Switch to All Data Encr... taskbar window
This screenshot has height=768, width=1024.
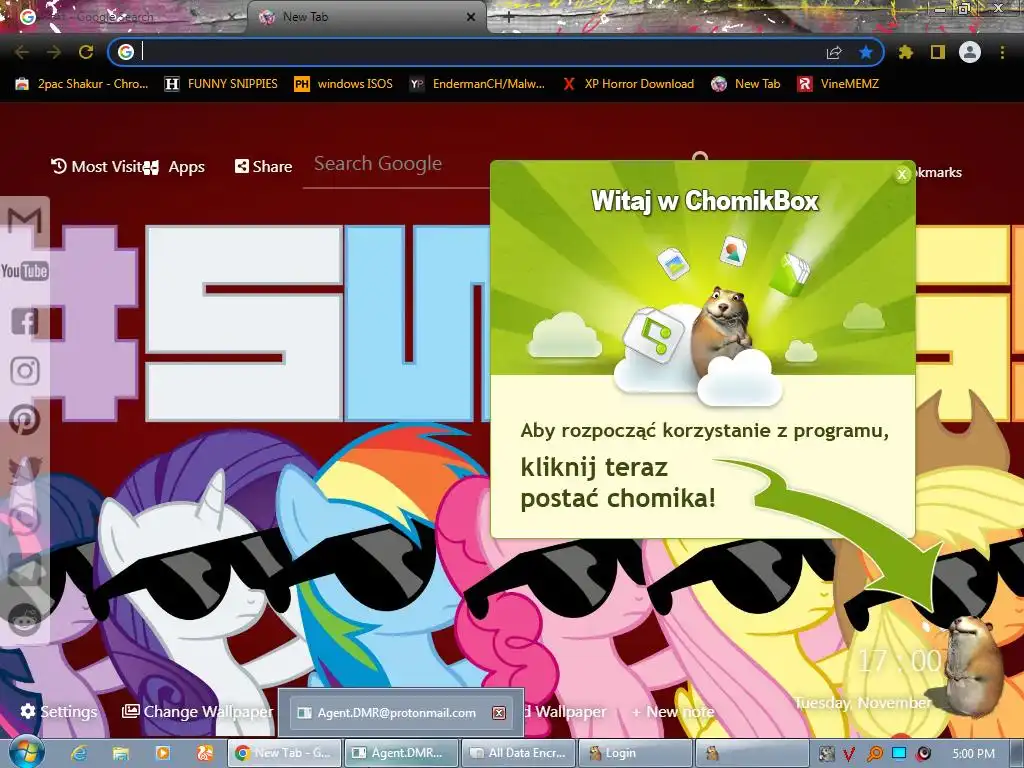[x=518, y=753]
